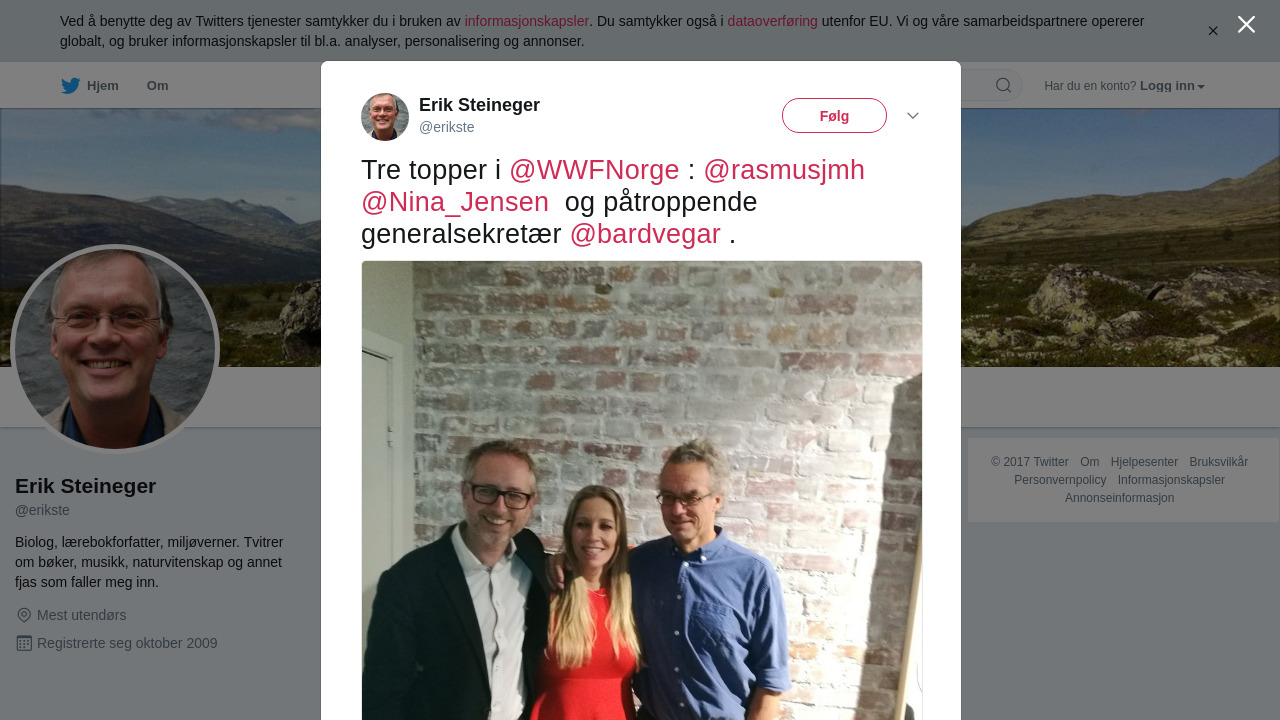Open the dataoverføring link in notice
1280x720 pixels.
772,21
